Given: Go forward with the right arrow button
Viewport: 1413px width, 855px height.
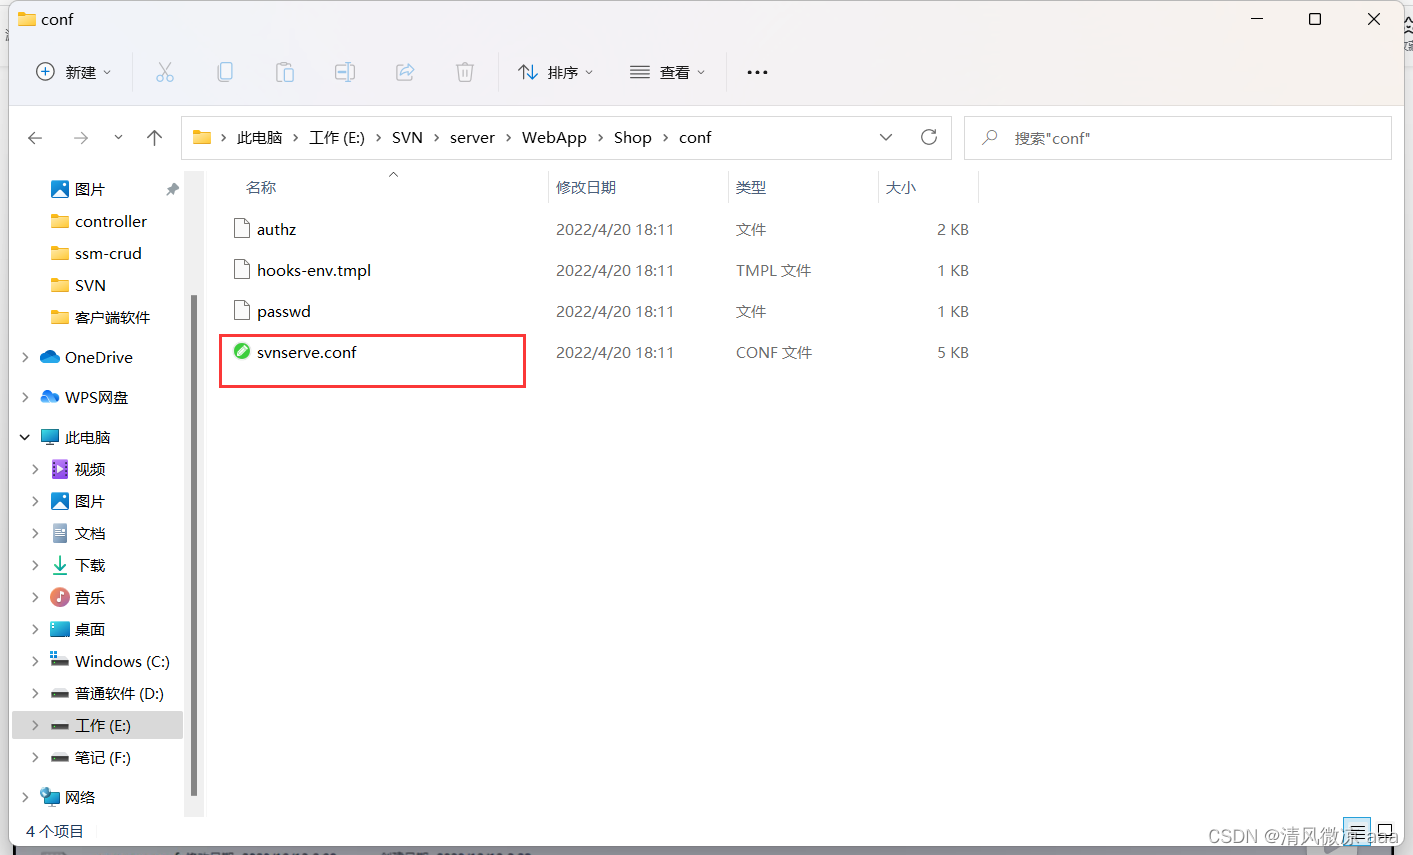Looking at the screenshot, I should pyautogui.click(x=81, y=138).
